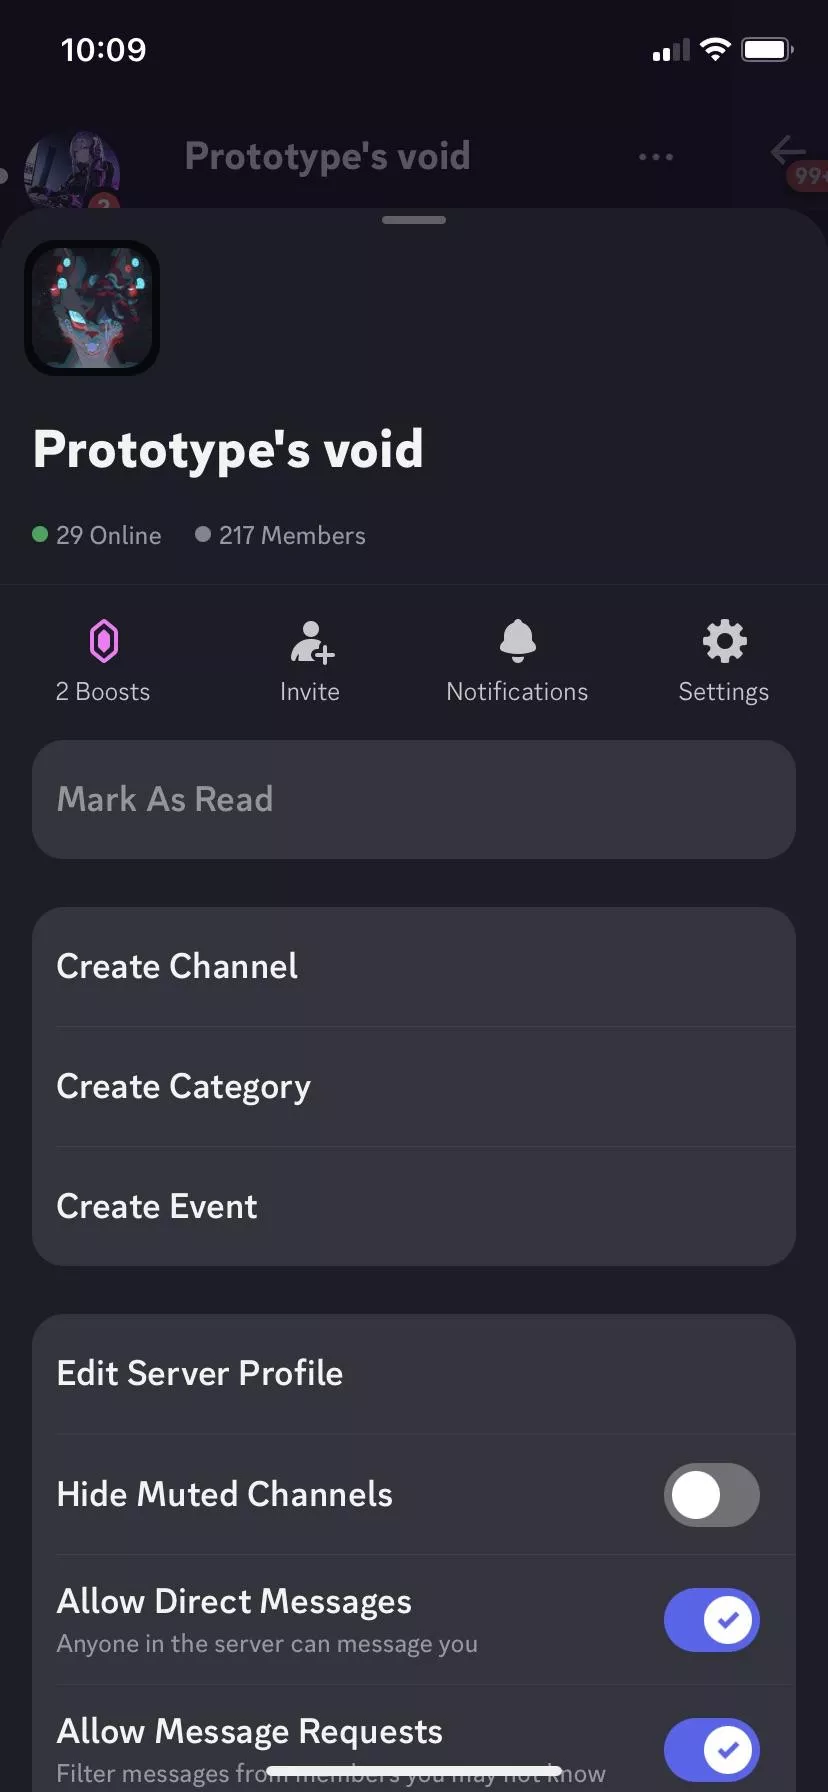Tap the three-dots menu in header

(655, 157)
